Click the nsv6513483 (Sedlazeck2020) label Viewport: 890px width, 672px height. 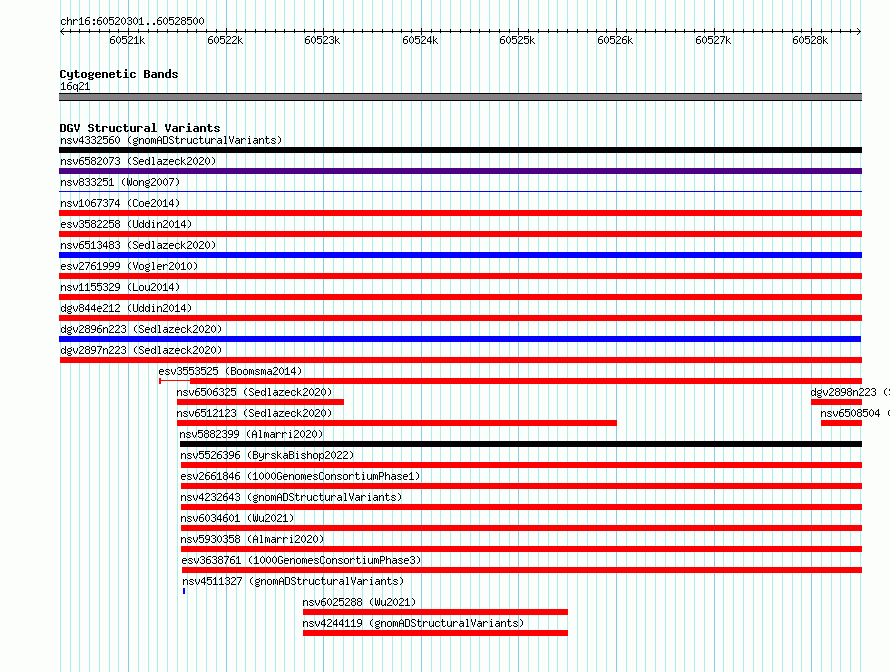pos(138,245)
